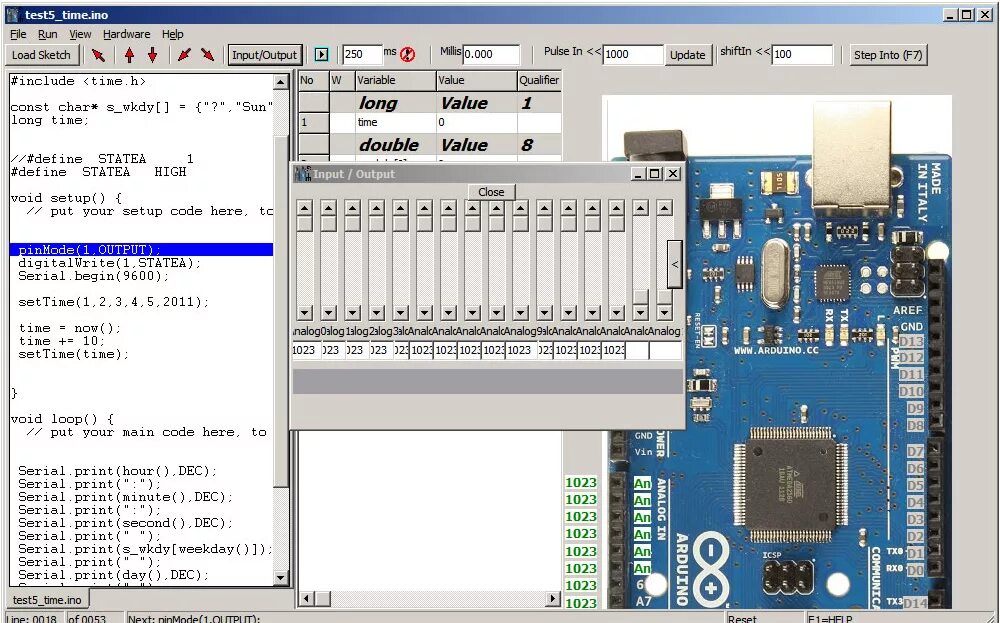Click the red up-left arrow toolbar icon

[x=98, y=55]
